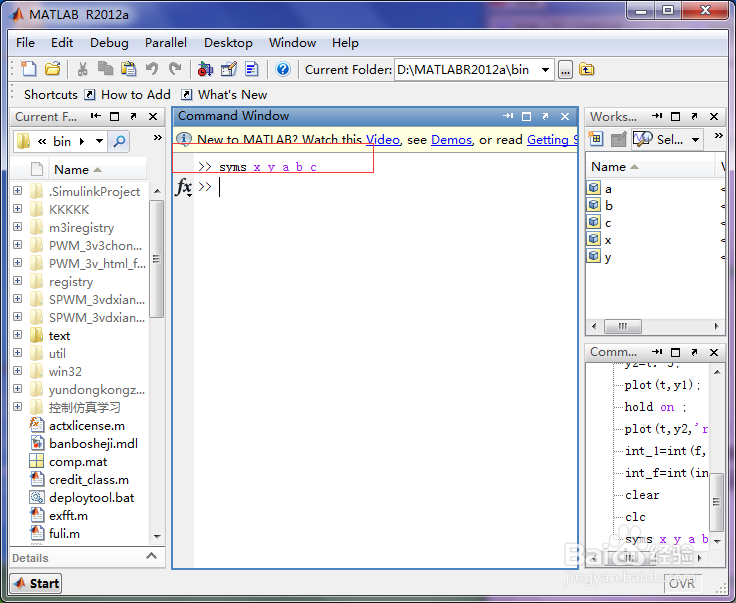The image size is (736, 603).
Task: Minimize Command Window panel arrow icon
Action: pyautogui.click(x=507, y=116)
